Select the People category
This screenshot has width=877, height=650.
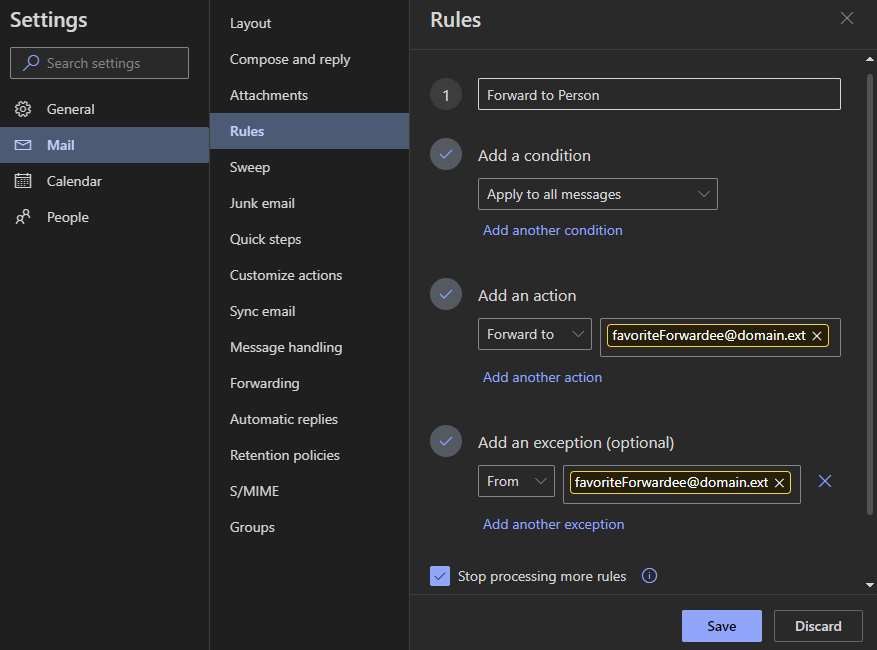click(105, 217)
